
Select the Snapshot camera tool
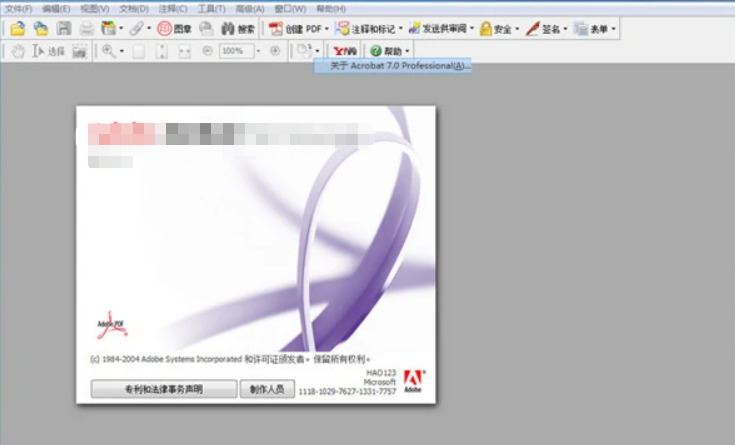(80, 51)
